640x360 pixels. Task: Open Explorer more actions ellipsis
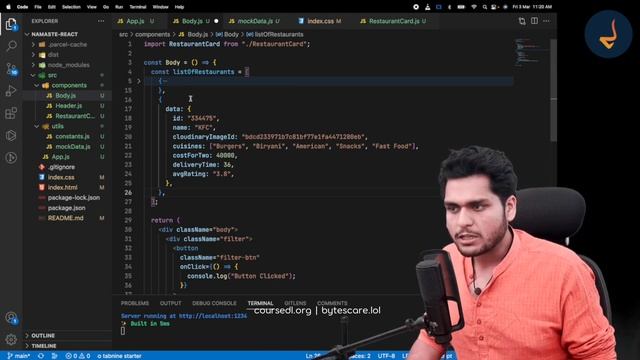coord(101,21)
